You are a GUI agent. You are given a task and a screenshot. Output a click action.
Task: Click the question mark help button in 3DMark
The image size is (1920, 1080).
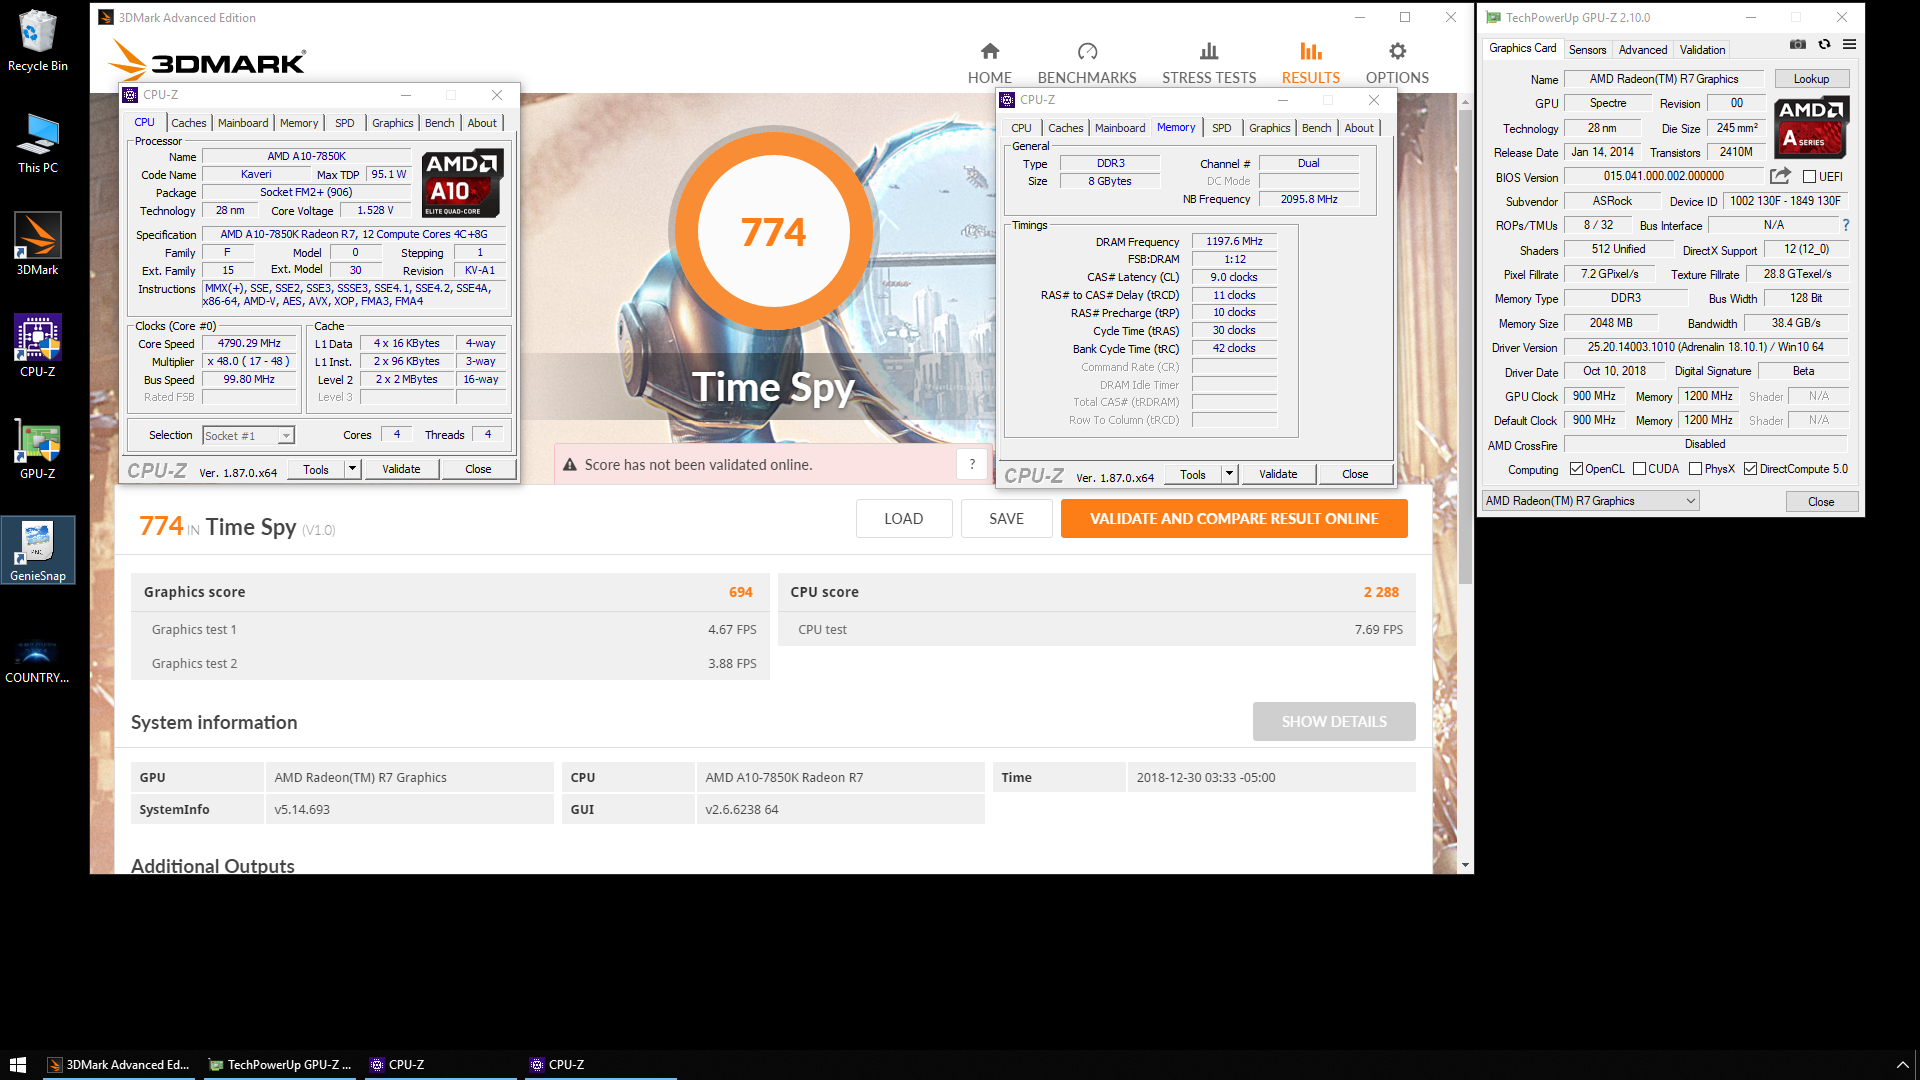tap(972, 464)
